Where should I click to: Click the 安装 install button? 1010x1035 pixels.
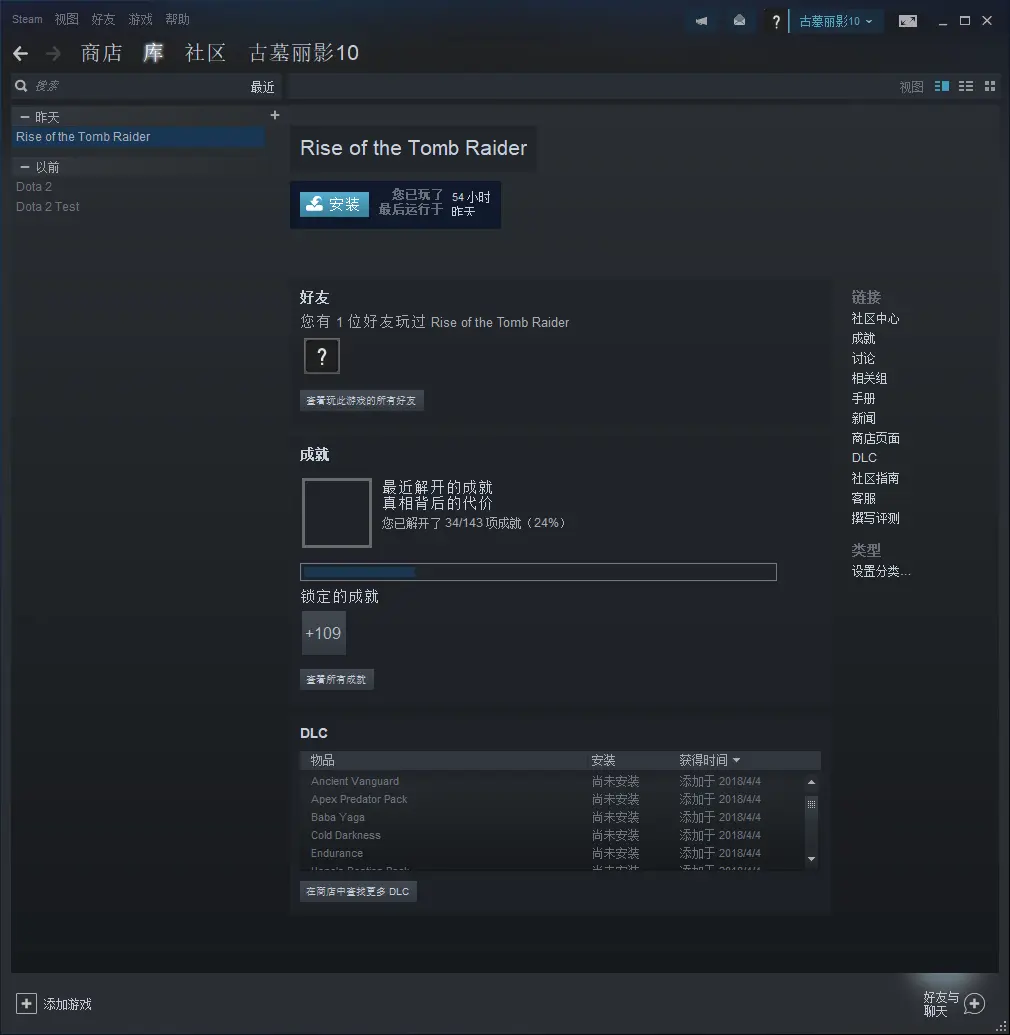[x=334, y=204]
